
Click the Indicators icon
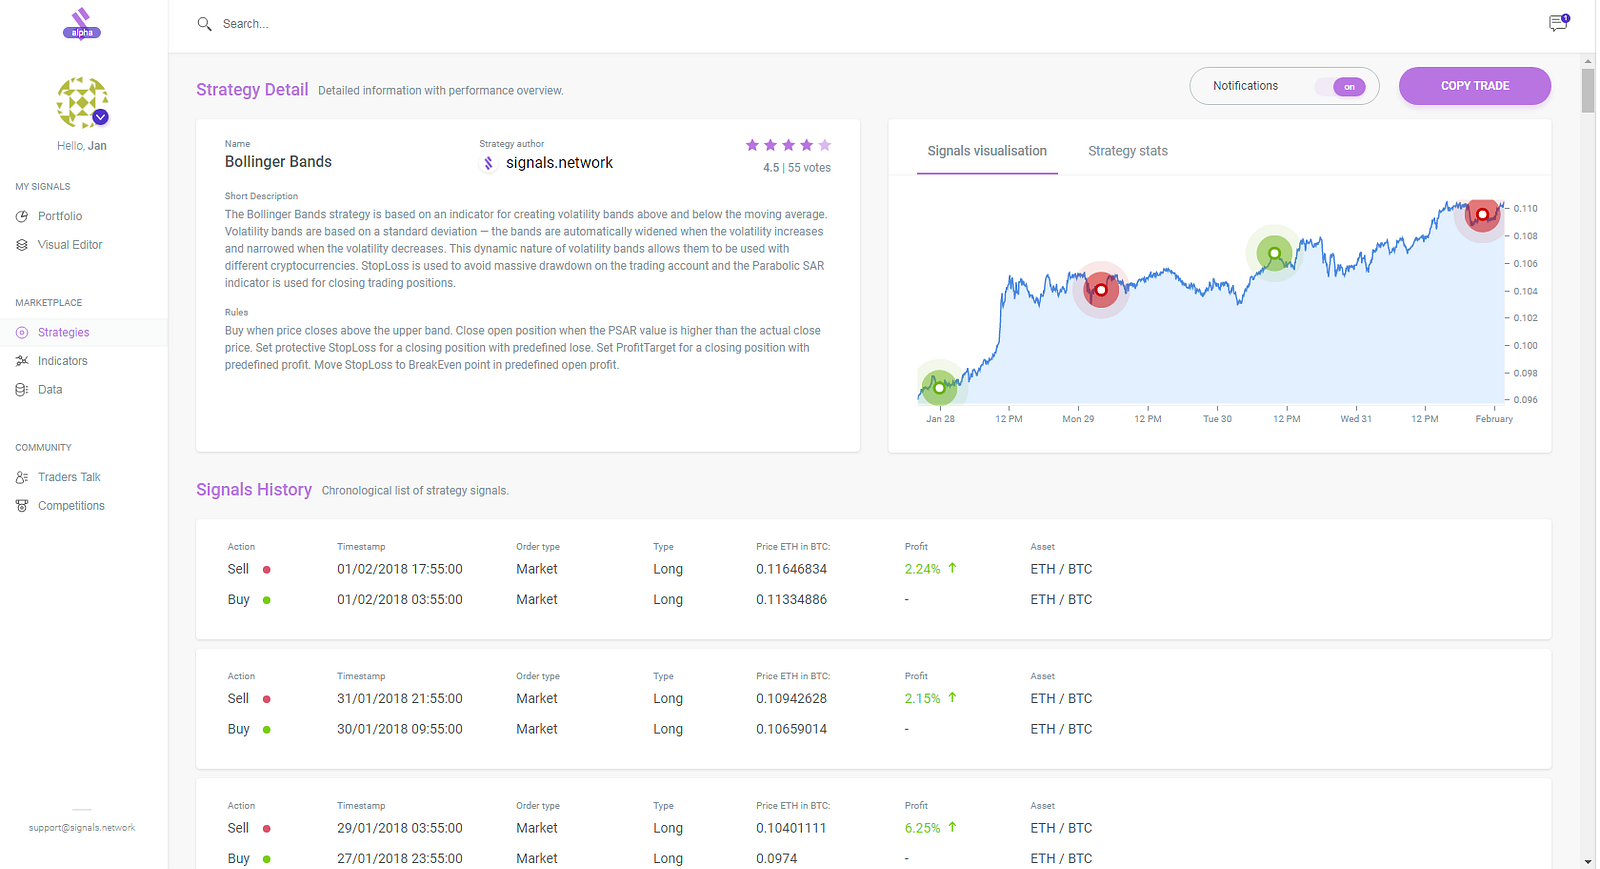pos(22,361)
